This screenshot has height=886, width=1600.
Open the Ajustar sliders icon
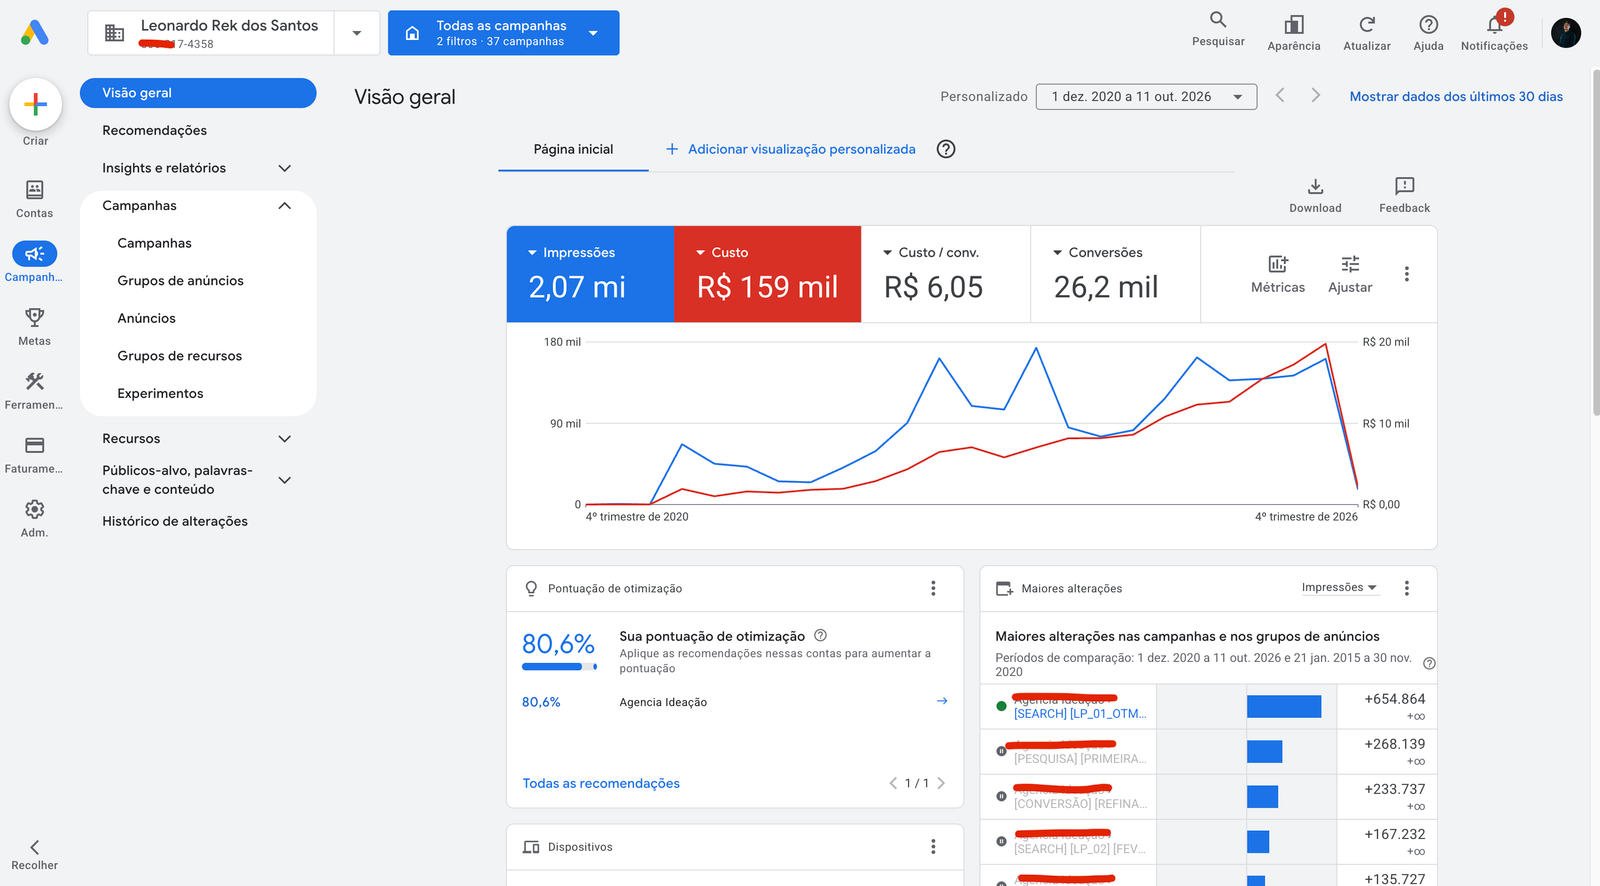point(1350,264)
